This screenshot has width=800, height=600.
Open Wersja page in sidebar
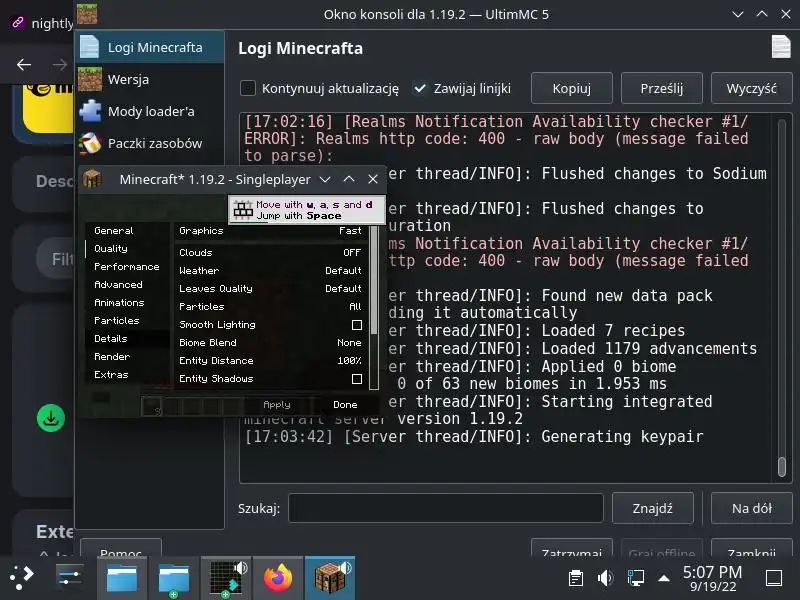[x=150, y=80]
